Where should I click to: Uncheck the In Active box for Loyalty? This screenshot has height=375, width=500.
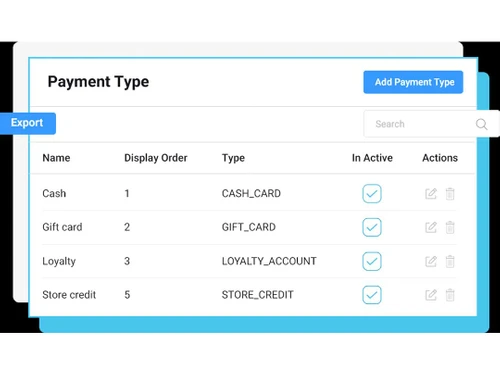click(x=372, y=261)
